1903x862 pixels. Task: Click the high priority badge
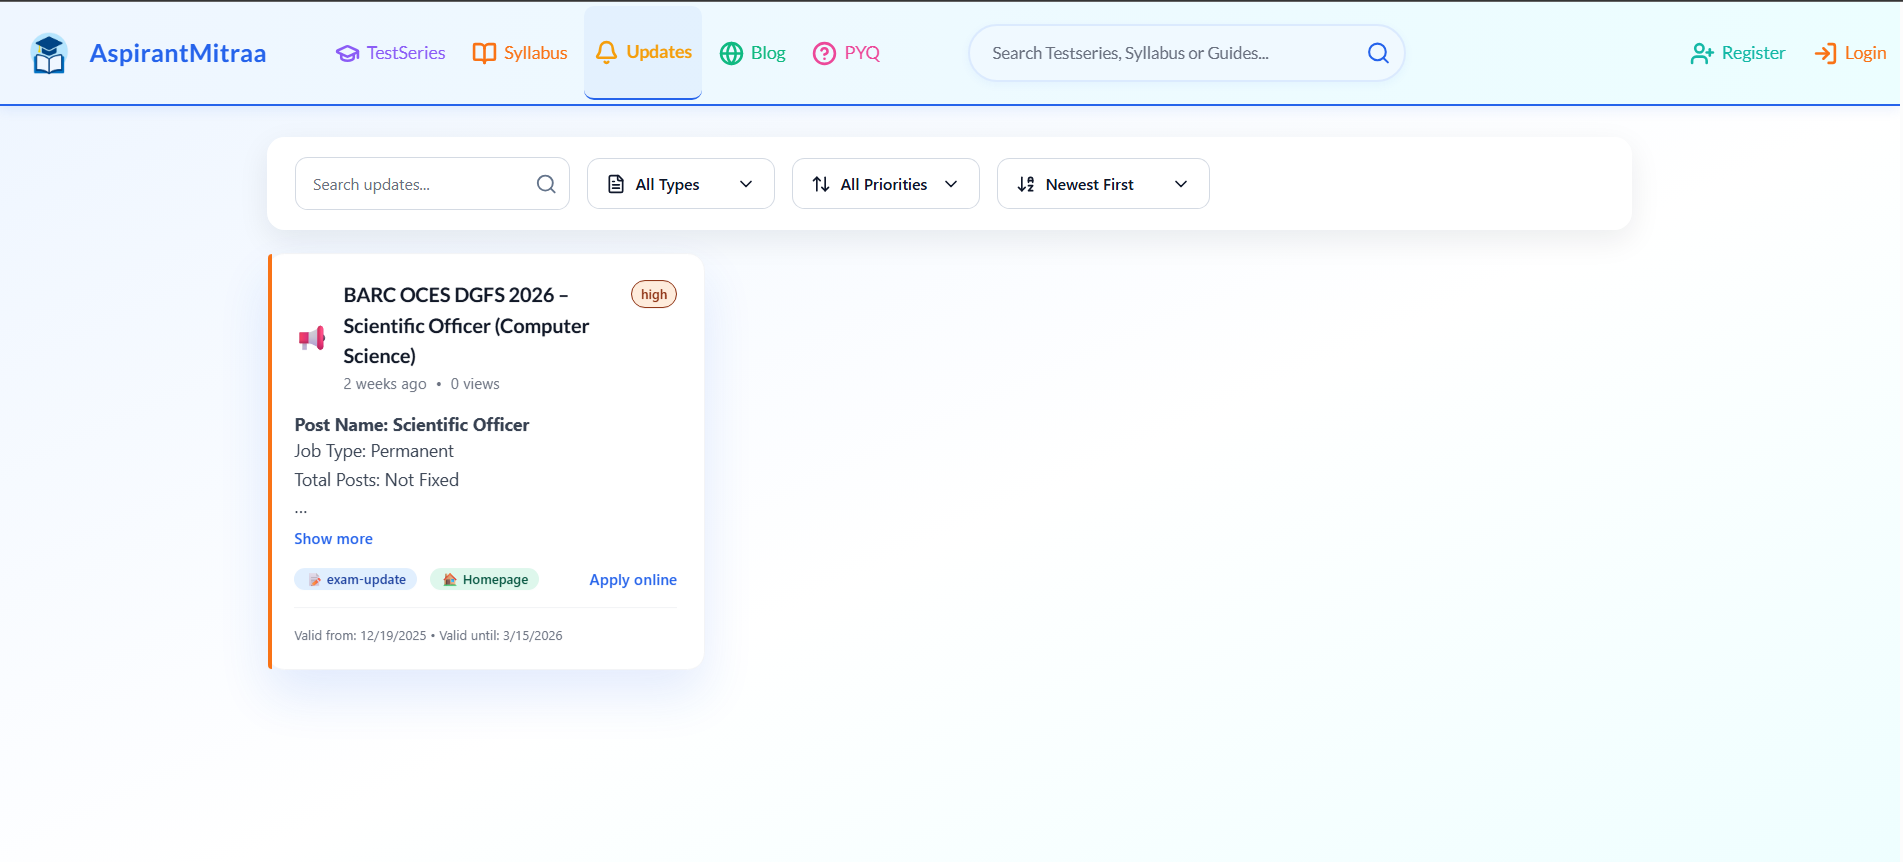(654, 294)
